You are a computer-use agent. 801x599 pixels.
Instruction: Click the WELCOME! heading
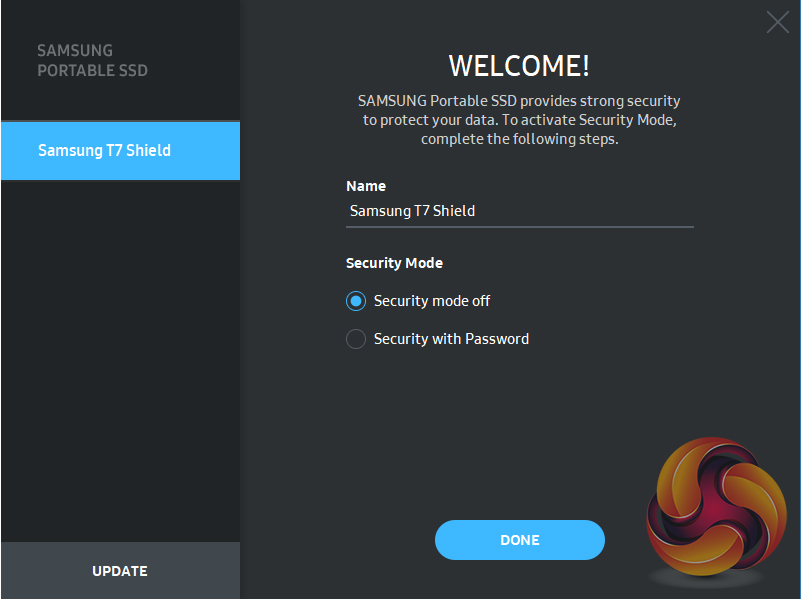(x=519, y=66)
